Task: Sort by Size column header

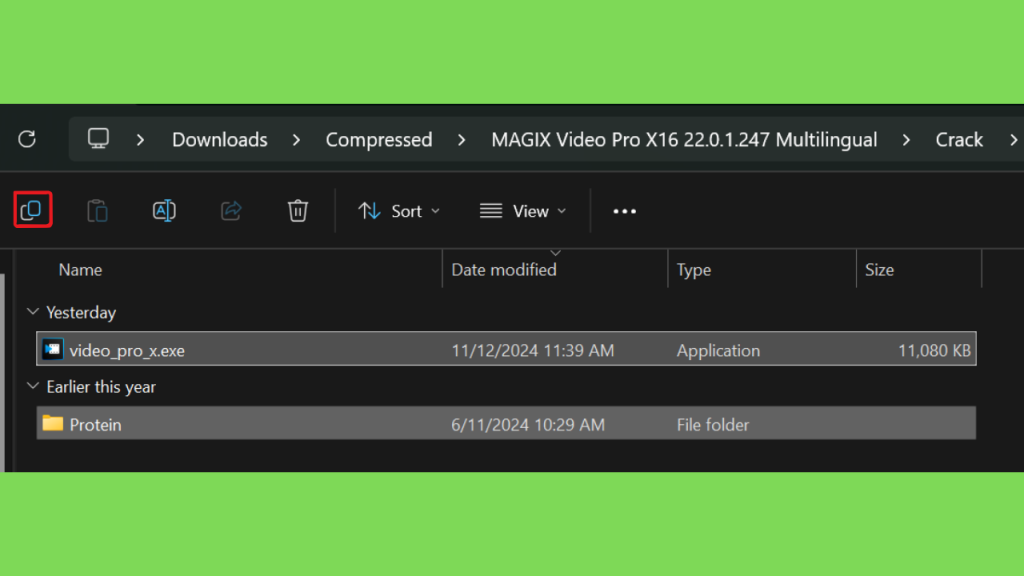Action: tap(879, 270)
